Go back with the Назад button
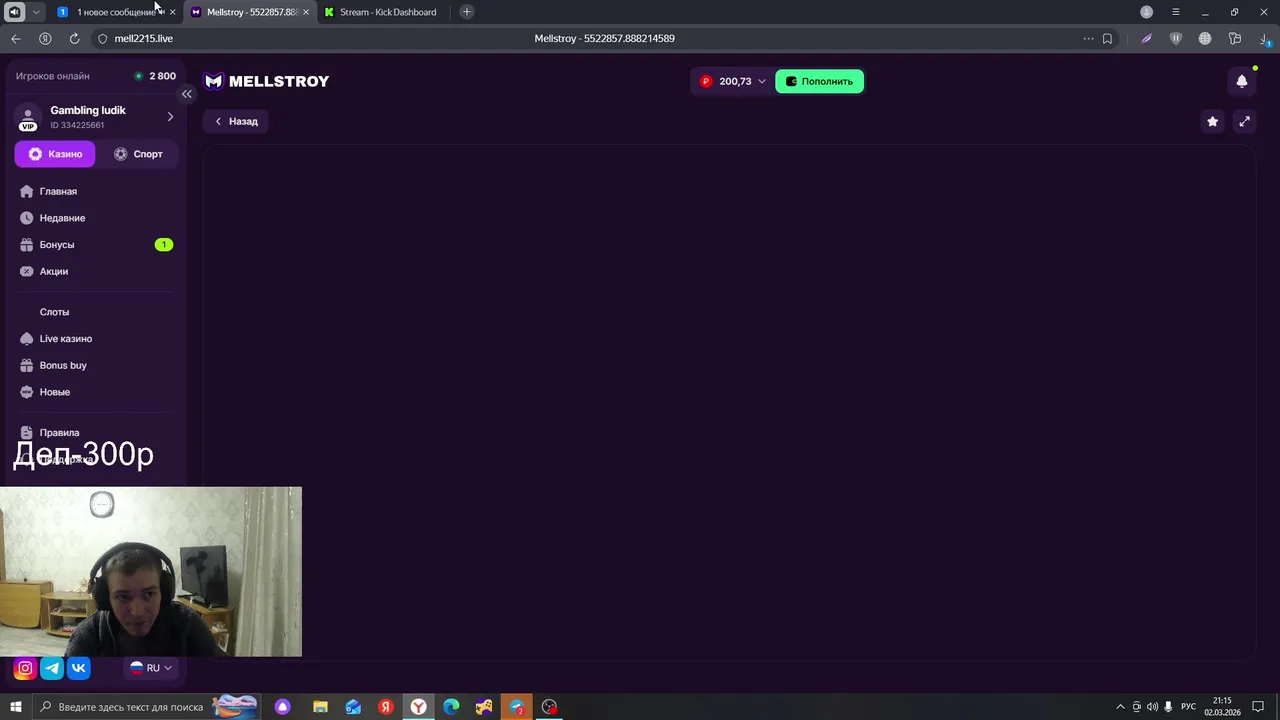1280x720 pixels. pyautogui.click(x=236, y=121)
